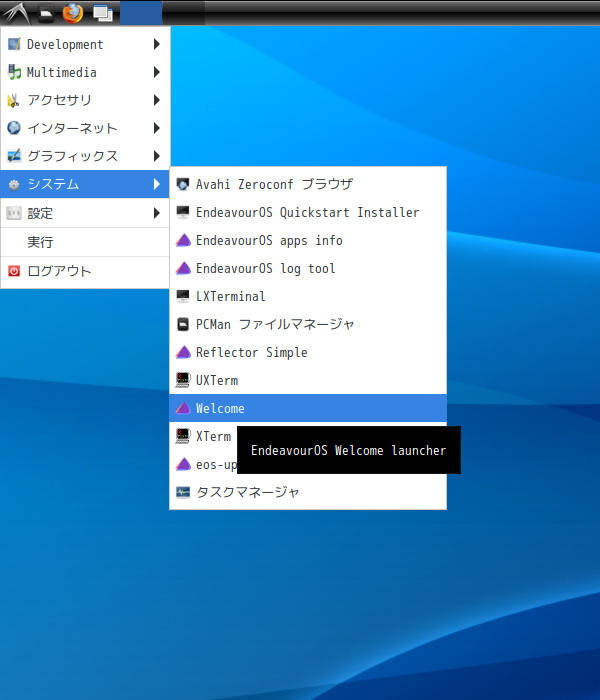Click the eos-up entry triangle icon
This screenshot has width=600, height=700.
coord(183,464)
